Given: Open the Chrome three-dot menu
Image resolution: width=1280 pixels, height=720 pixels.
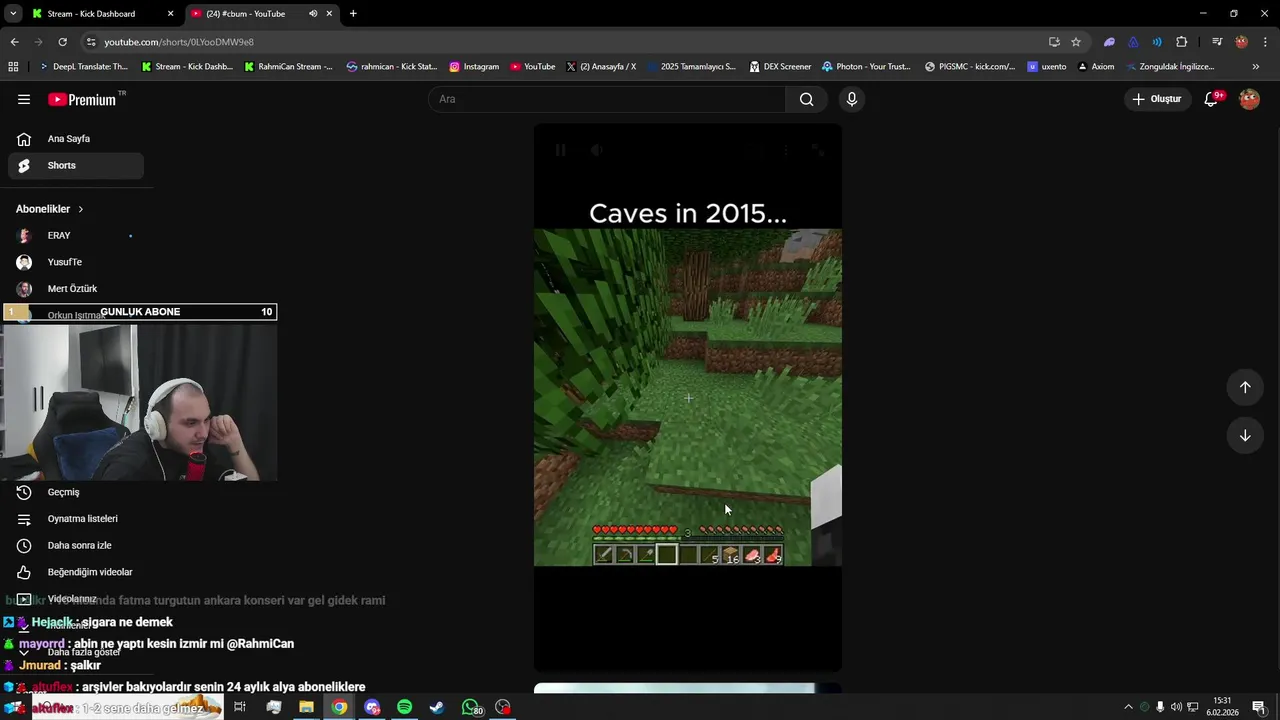Looking at the screenshot, I should (1266, 42).
